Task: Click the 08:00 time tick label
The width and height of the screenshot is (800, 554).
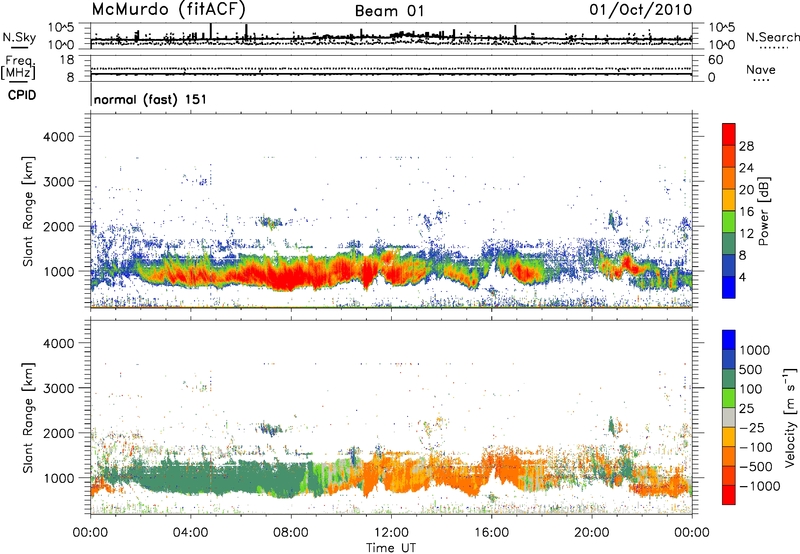Action: pyautogui.click(x=291, y=533)
